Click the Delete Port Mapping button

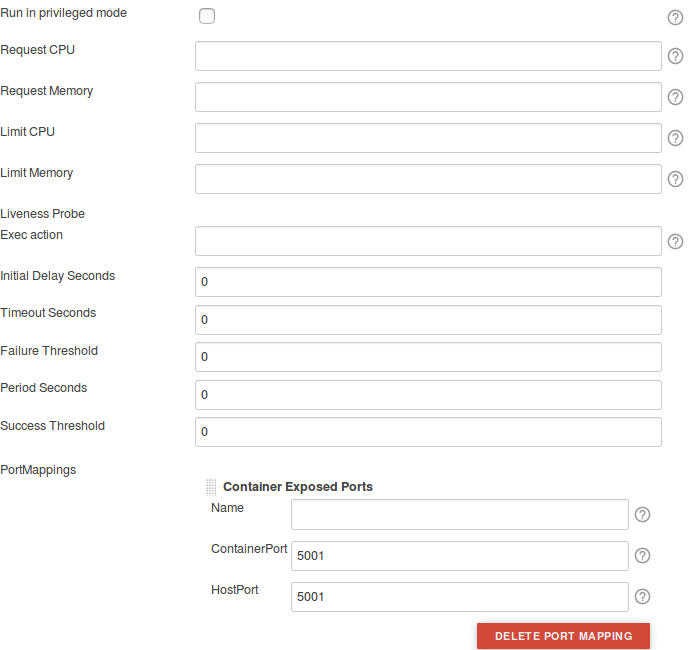coord(563,636)
